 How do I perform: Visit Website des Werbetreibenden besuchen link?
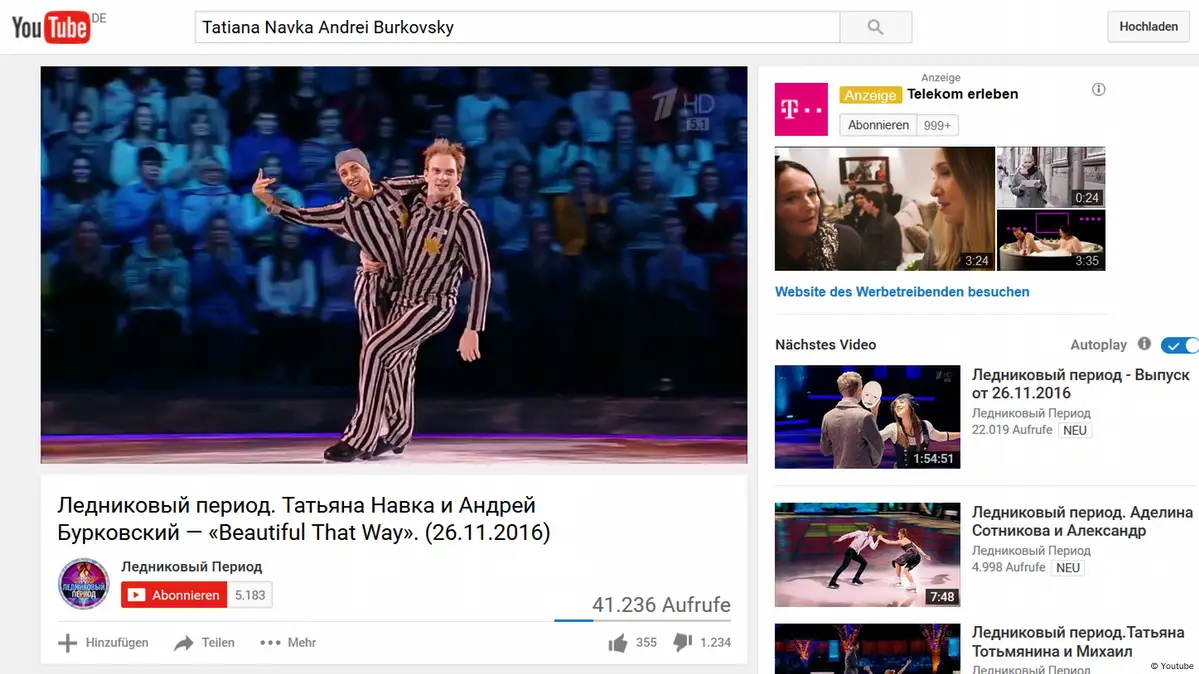(902, 292)
